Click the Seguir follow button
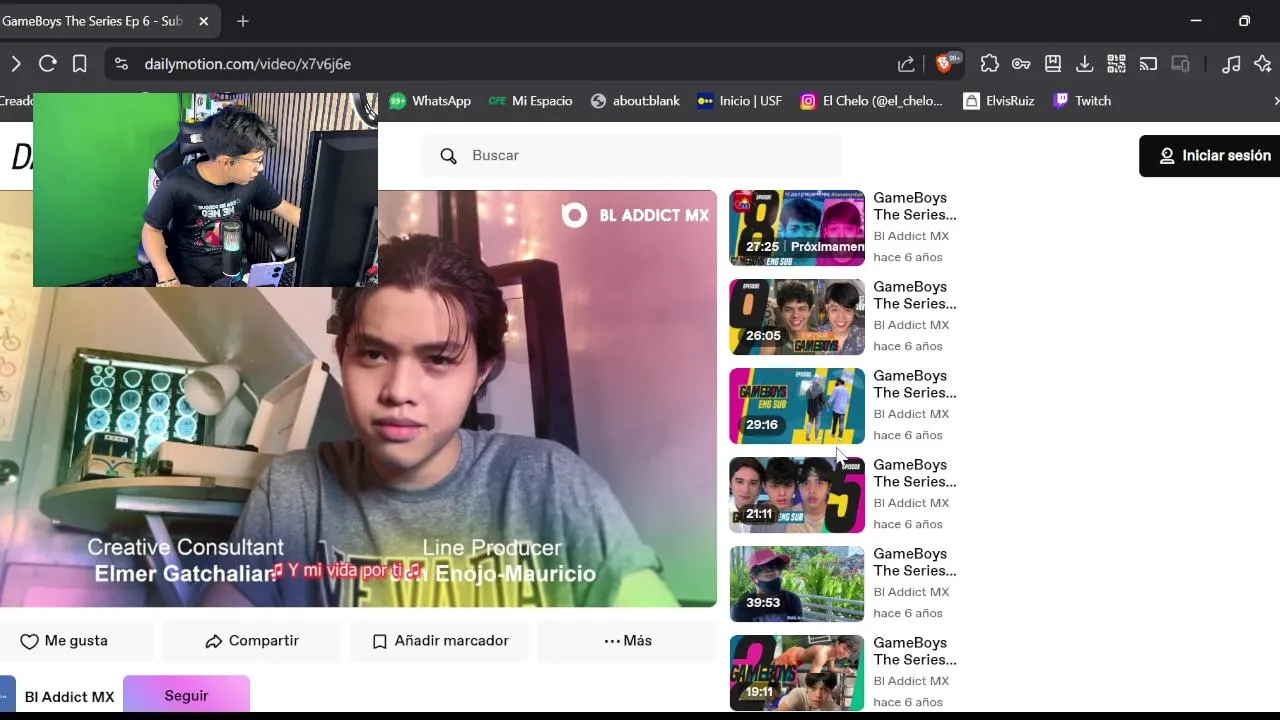Screen dimensions: 1280x720 tap(186, 696)
